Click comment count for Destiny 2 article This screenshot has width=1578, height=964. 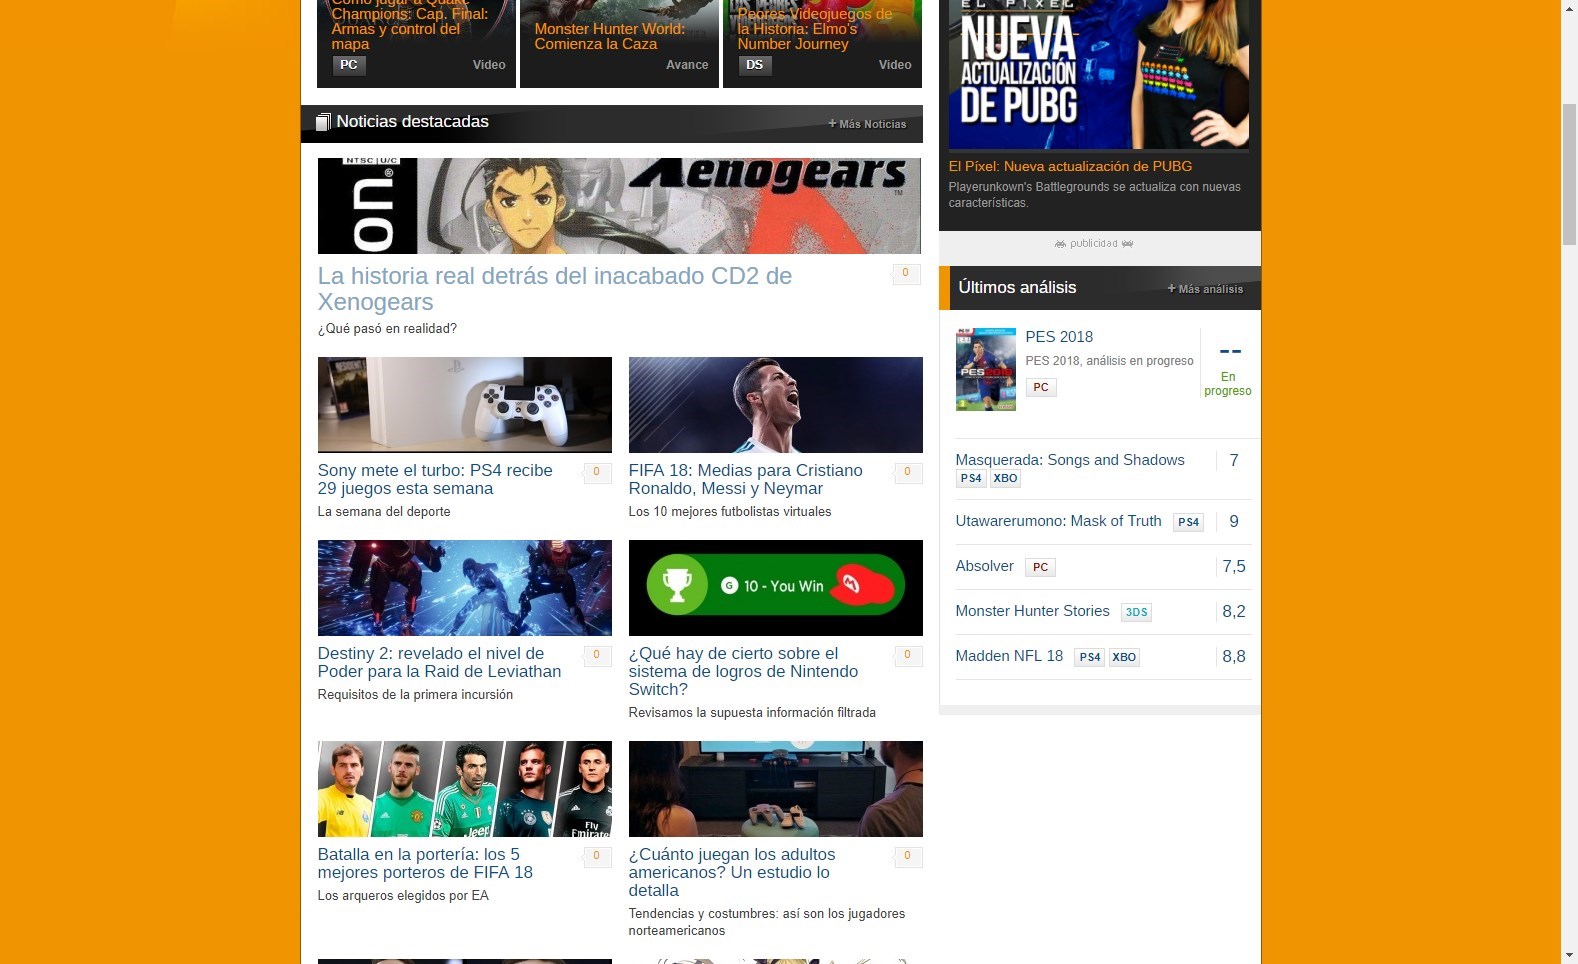pos(597,656)
